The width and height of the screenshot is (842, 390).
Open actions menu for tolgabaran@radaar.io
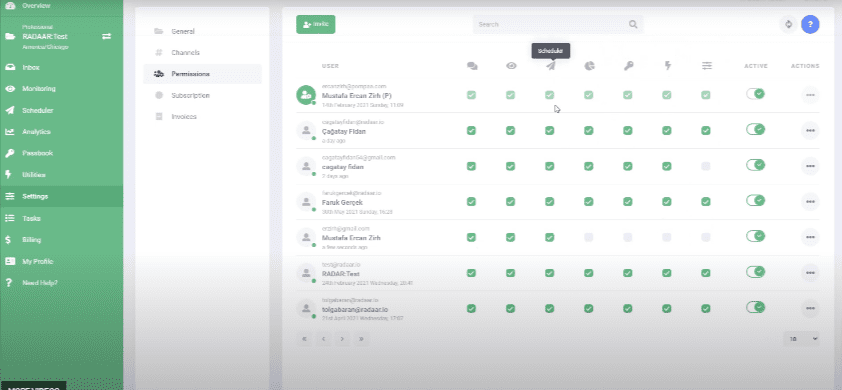coord(810,308)
